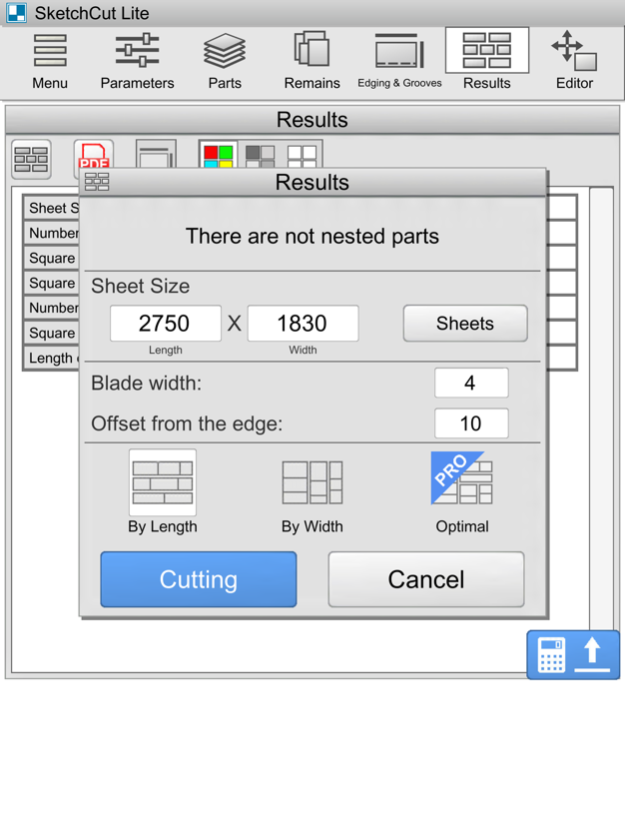The height and width of the screenshot is (834, 625).
Task: Cancel the Results dialog
Action: pyautogui.click(x=426, y=579)
